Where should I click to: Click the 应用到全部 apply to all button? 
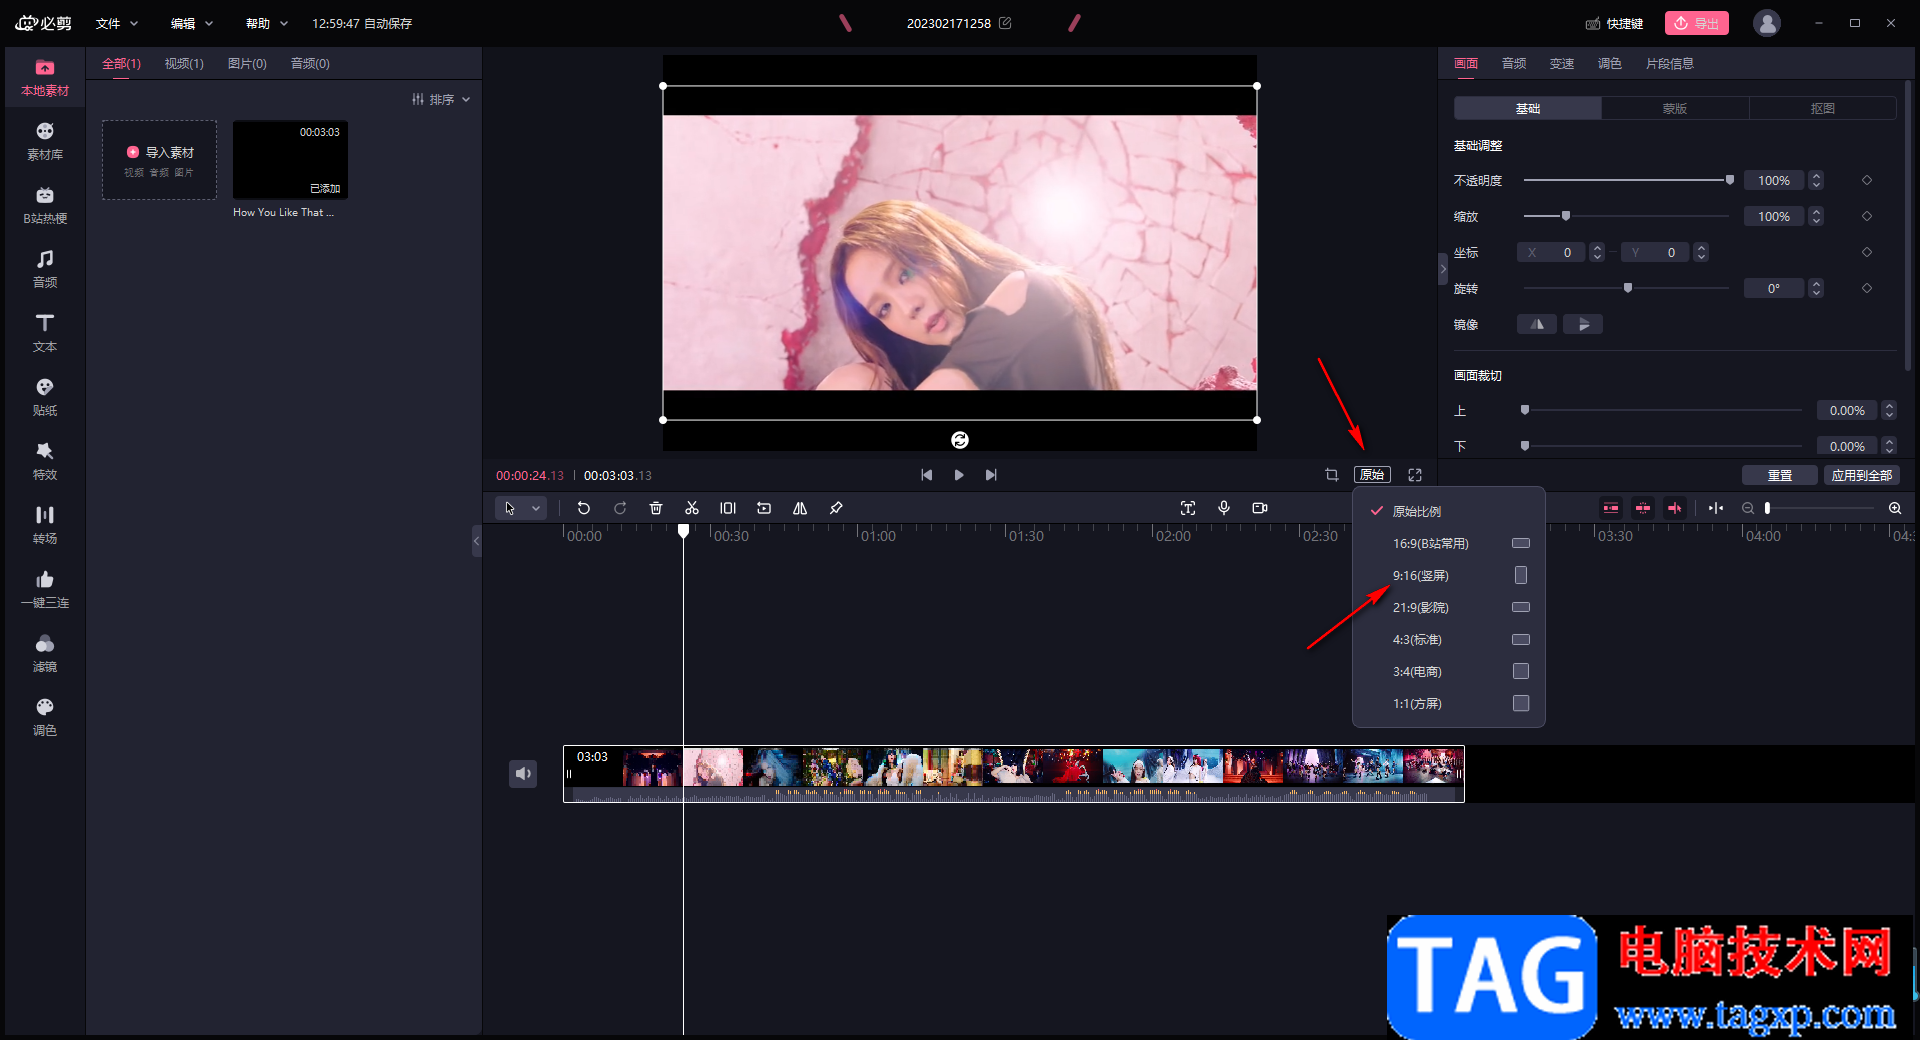tap(1861, 475)
